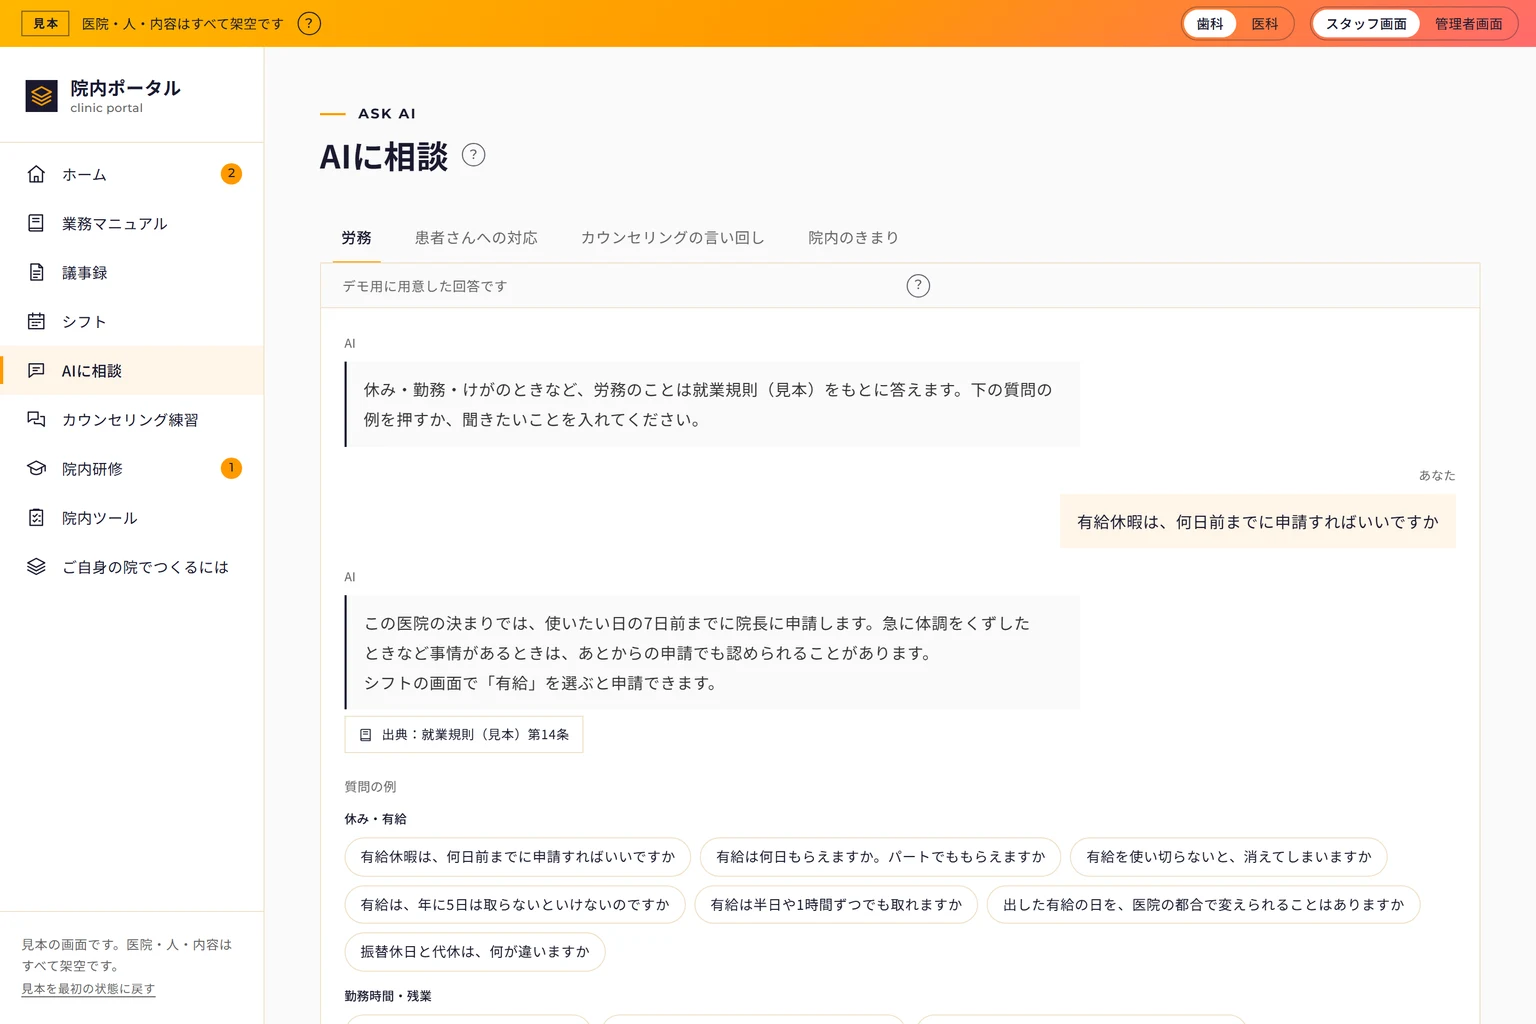Click the シフト calendar icon
This screenshot has height=1024, width=1536.
(x=36, y=321)
